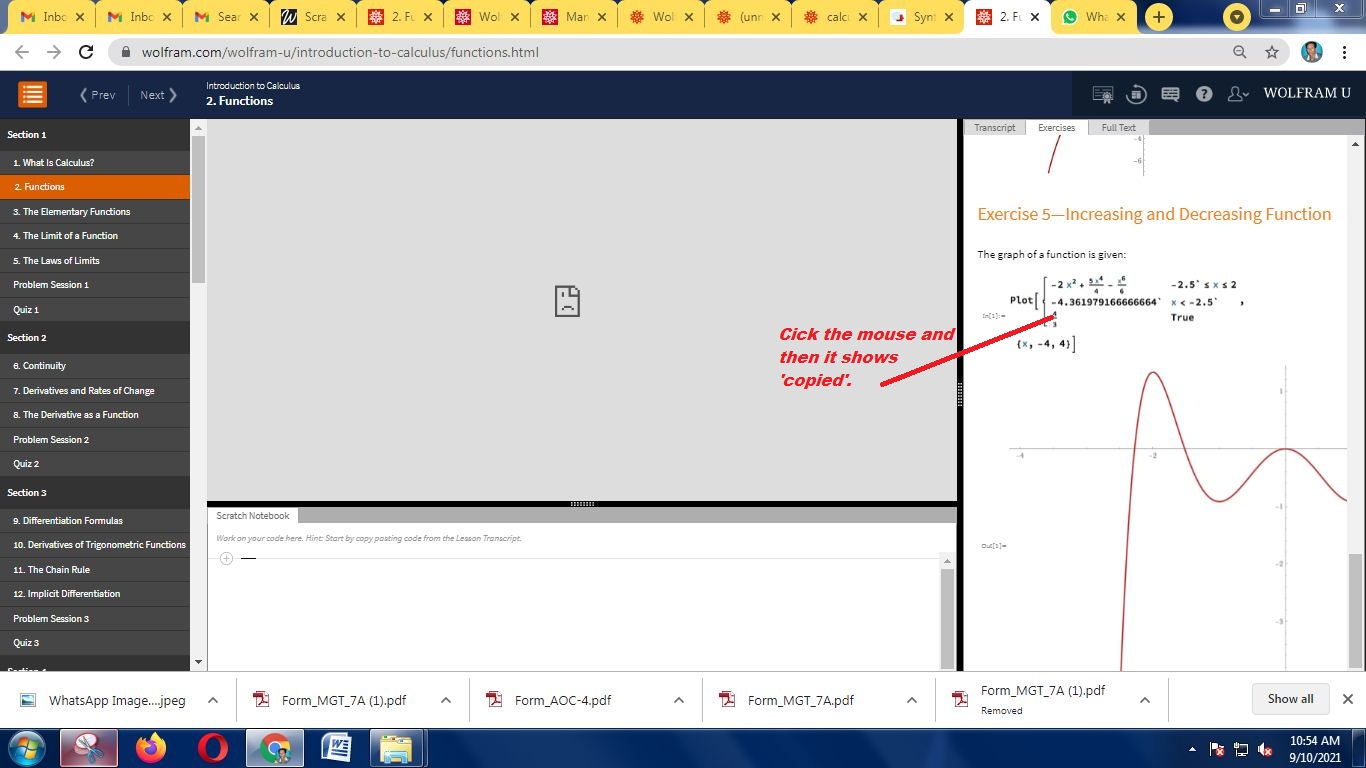Open the certificate icon in course header
This screenshot has height=768, width=1366.
pyautogui.click(x=1103, y=94)
